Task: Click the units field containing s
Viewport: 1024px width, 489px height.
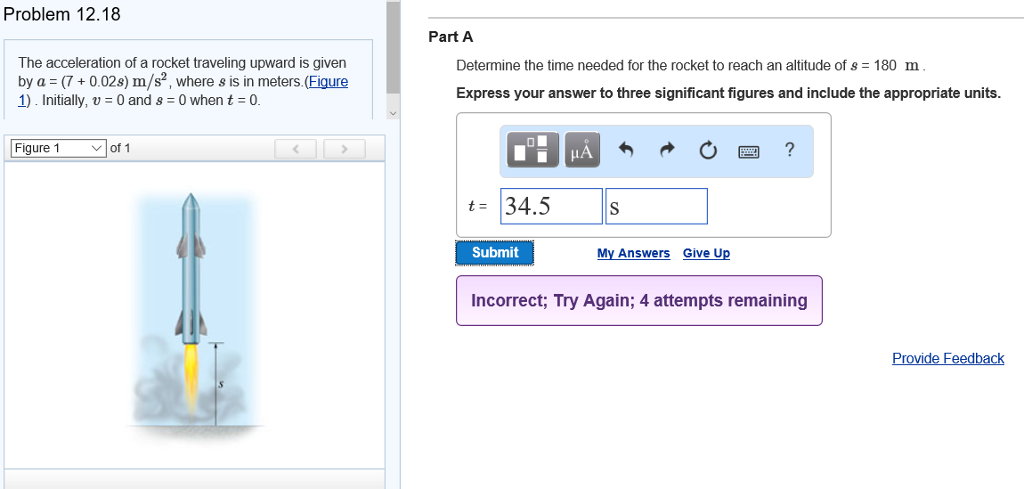Action: click(655, 207)
